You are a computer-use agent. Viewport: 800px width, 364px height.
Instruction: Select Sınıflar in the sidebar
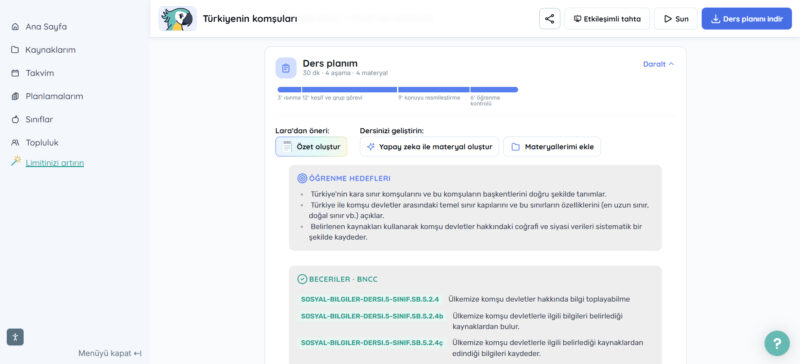pos(39,119)
